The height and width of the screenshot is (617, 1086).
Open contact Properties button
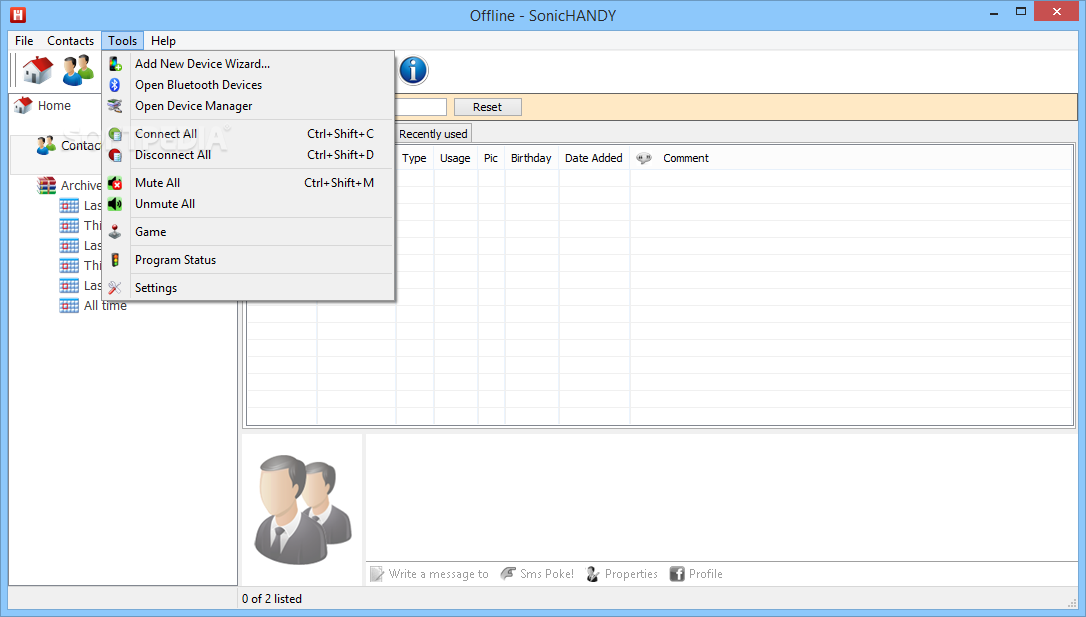tap(622, 573)
